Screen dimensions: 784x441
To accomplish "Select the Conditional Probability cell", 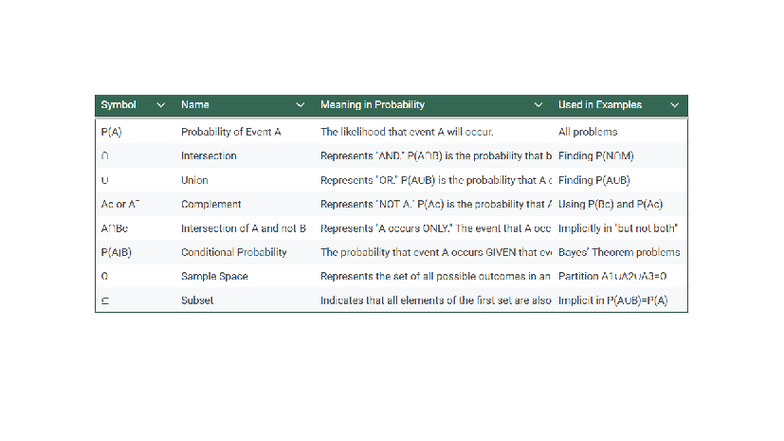I will pyautogui.click(x=233, y=252).
